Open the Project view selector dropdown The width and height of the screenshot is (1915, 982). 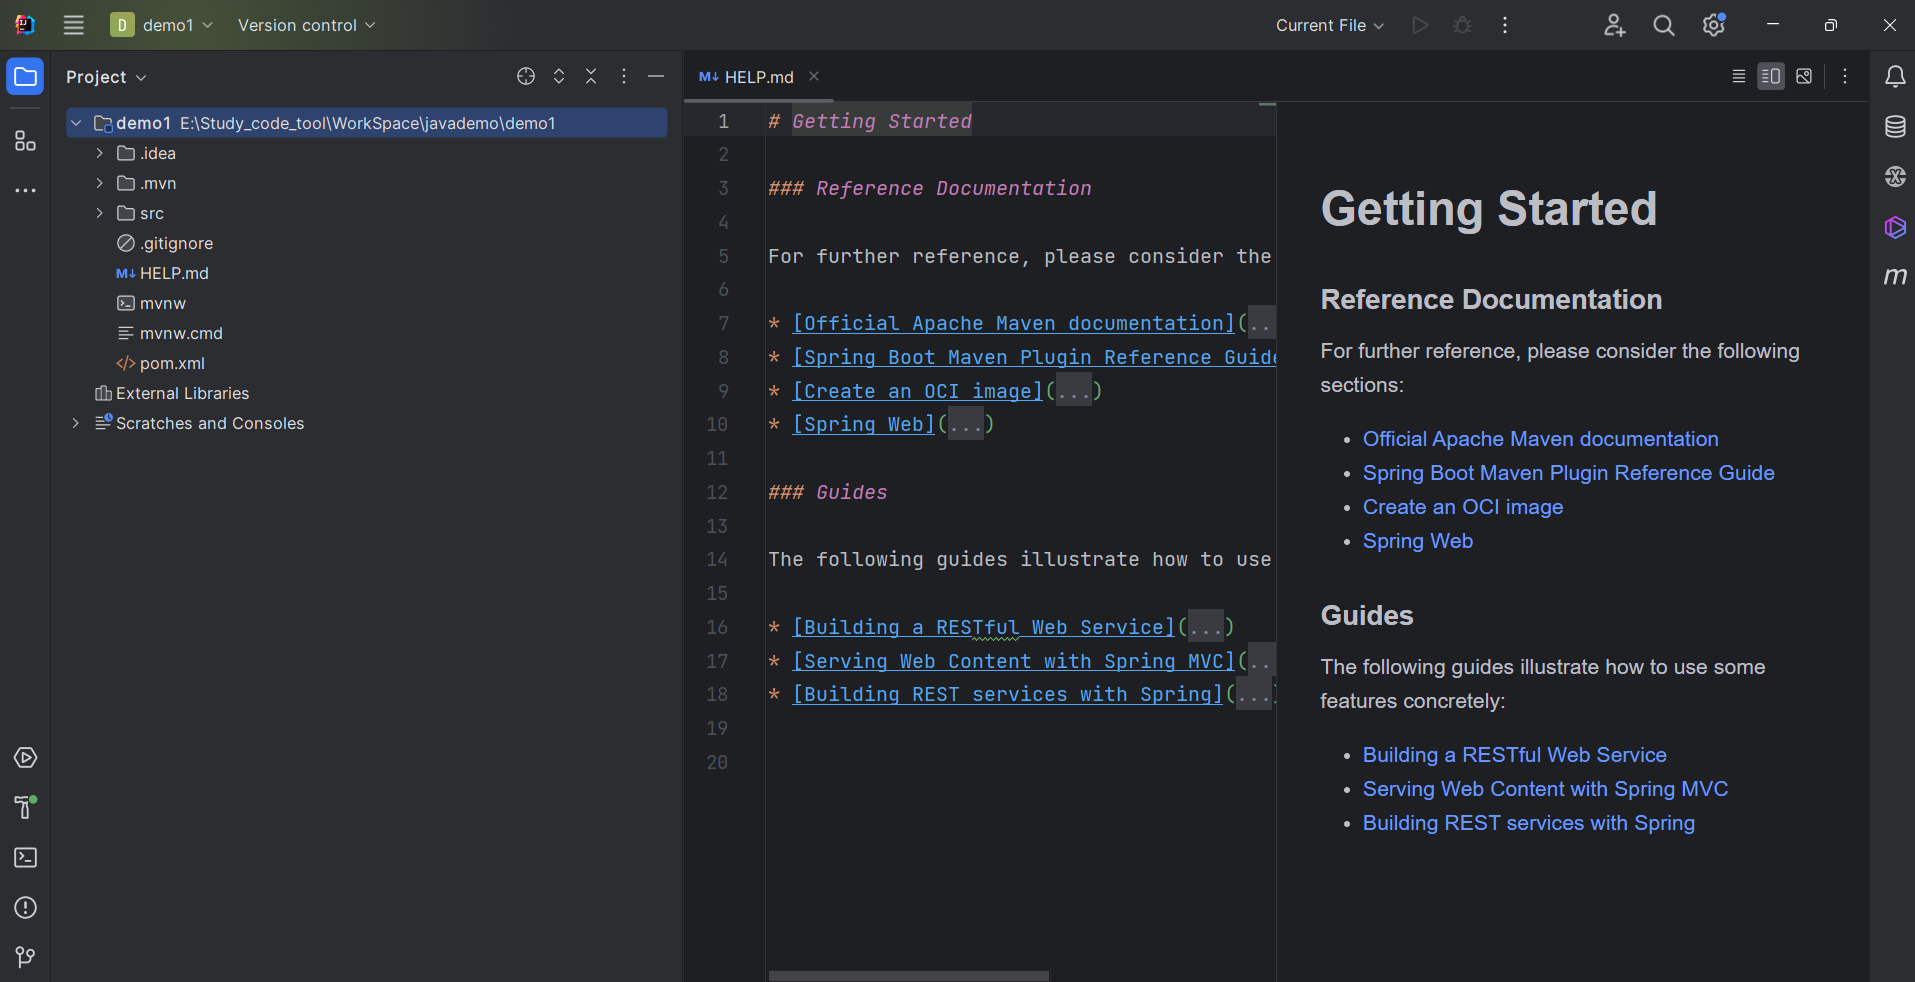pos(106,77)
